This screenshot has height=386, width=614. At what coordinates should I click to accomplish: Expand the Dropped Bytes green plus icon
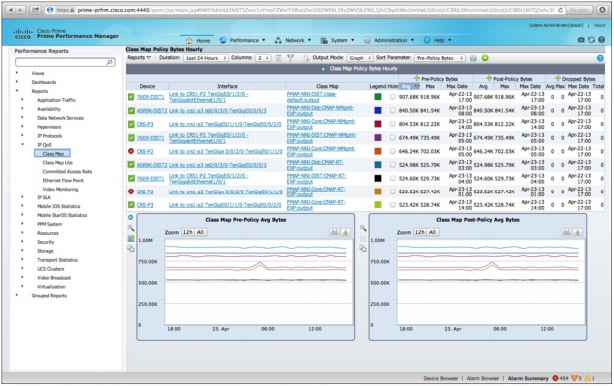(558, 79)
